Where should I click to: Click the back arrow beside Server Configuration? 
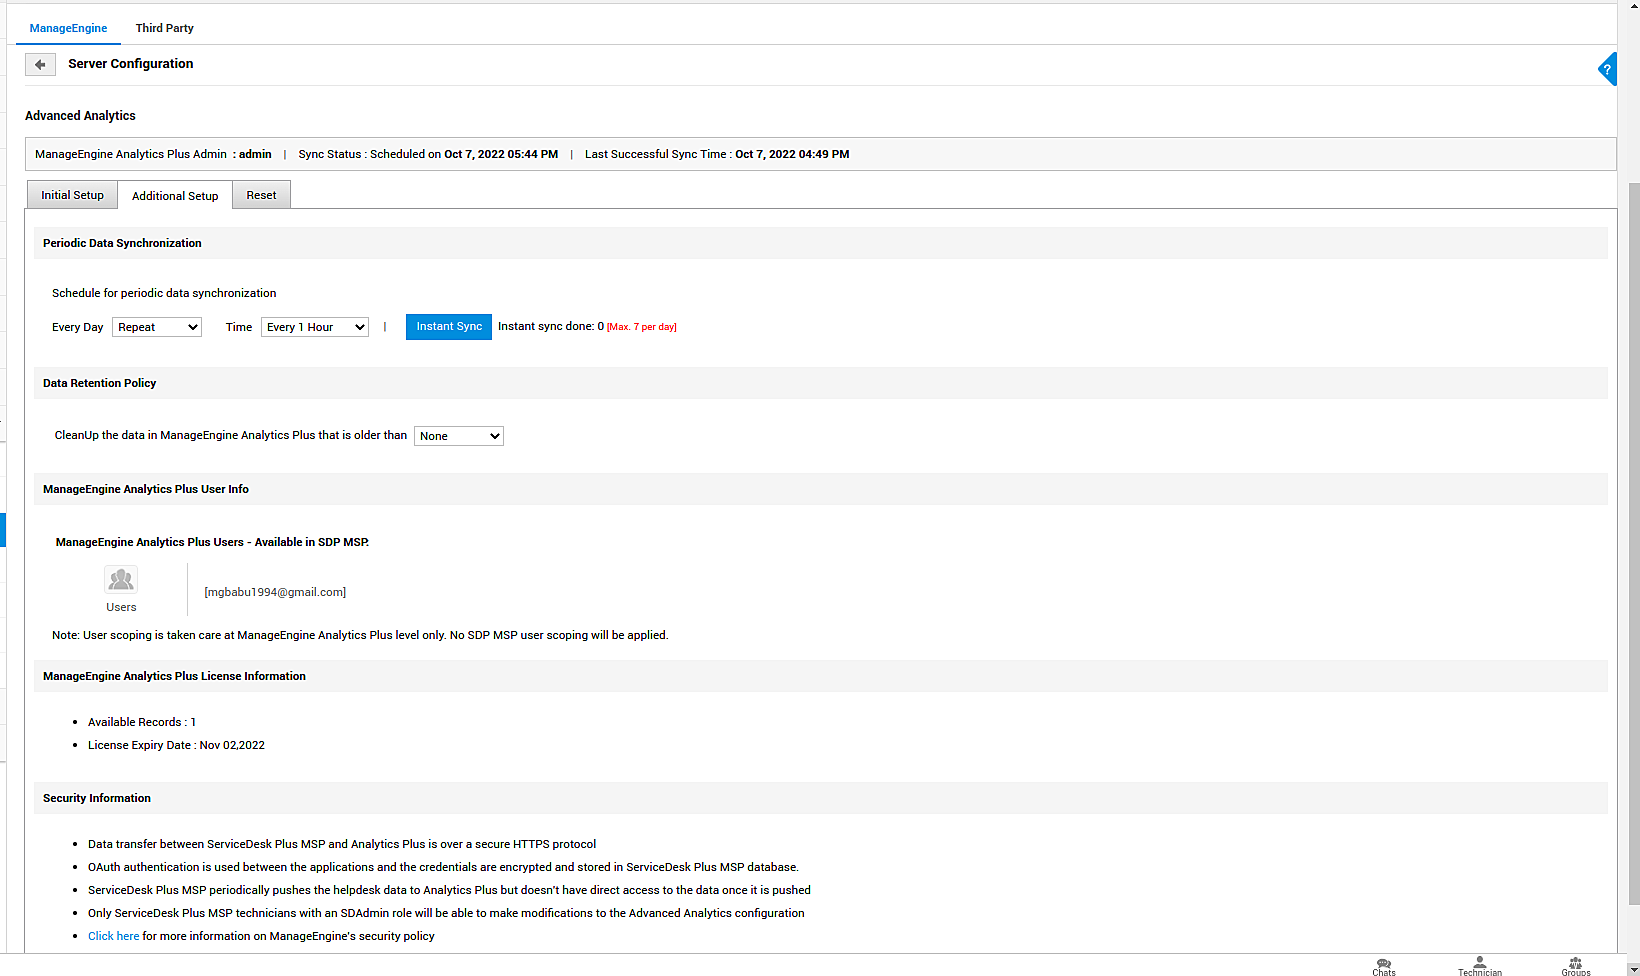(x=40, y=65)
